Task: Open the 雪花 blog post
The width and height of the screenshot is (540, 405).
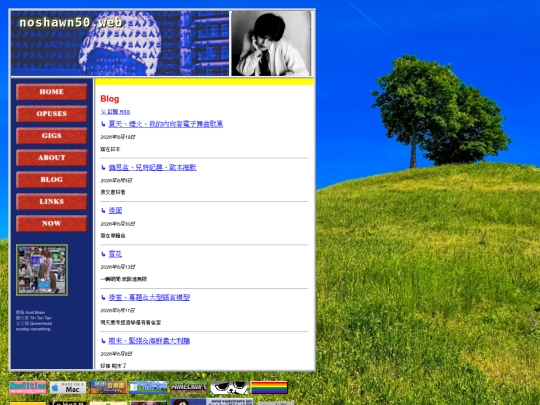Action: click(115, 254)
